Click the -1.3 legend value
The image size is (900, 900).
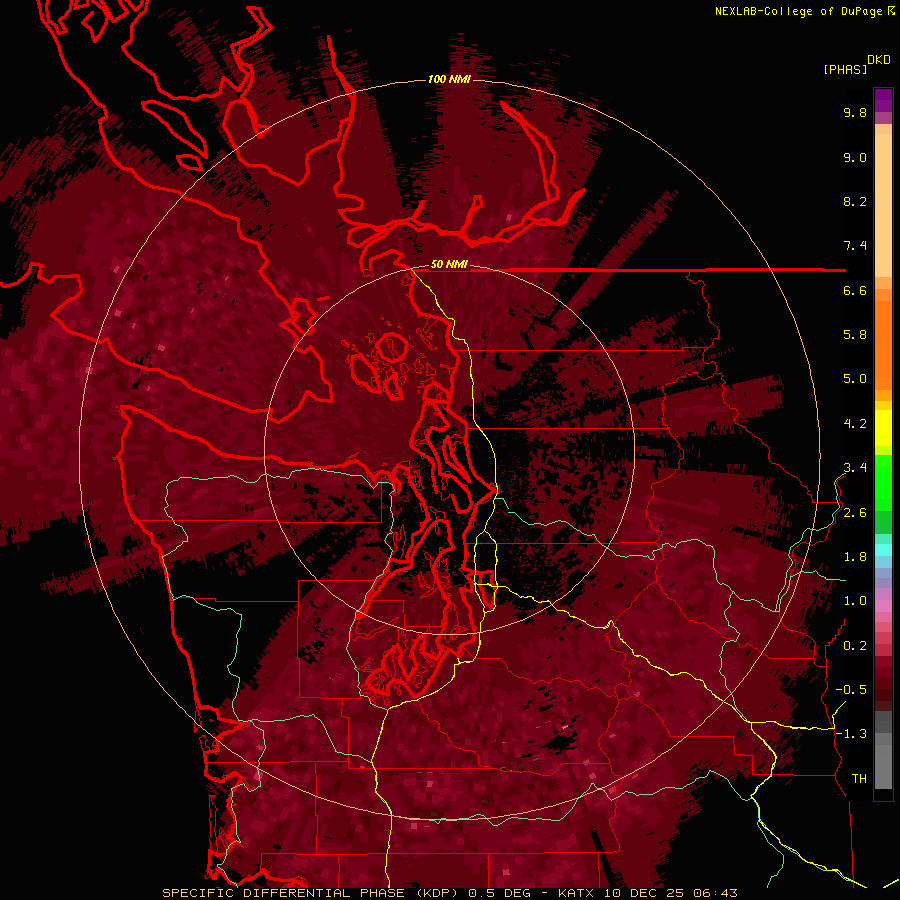(851, 734)
